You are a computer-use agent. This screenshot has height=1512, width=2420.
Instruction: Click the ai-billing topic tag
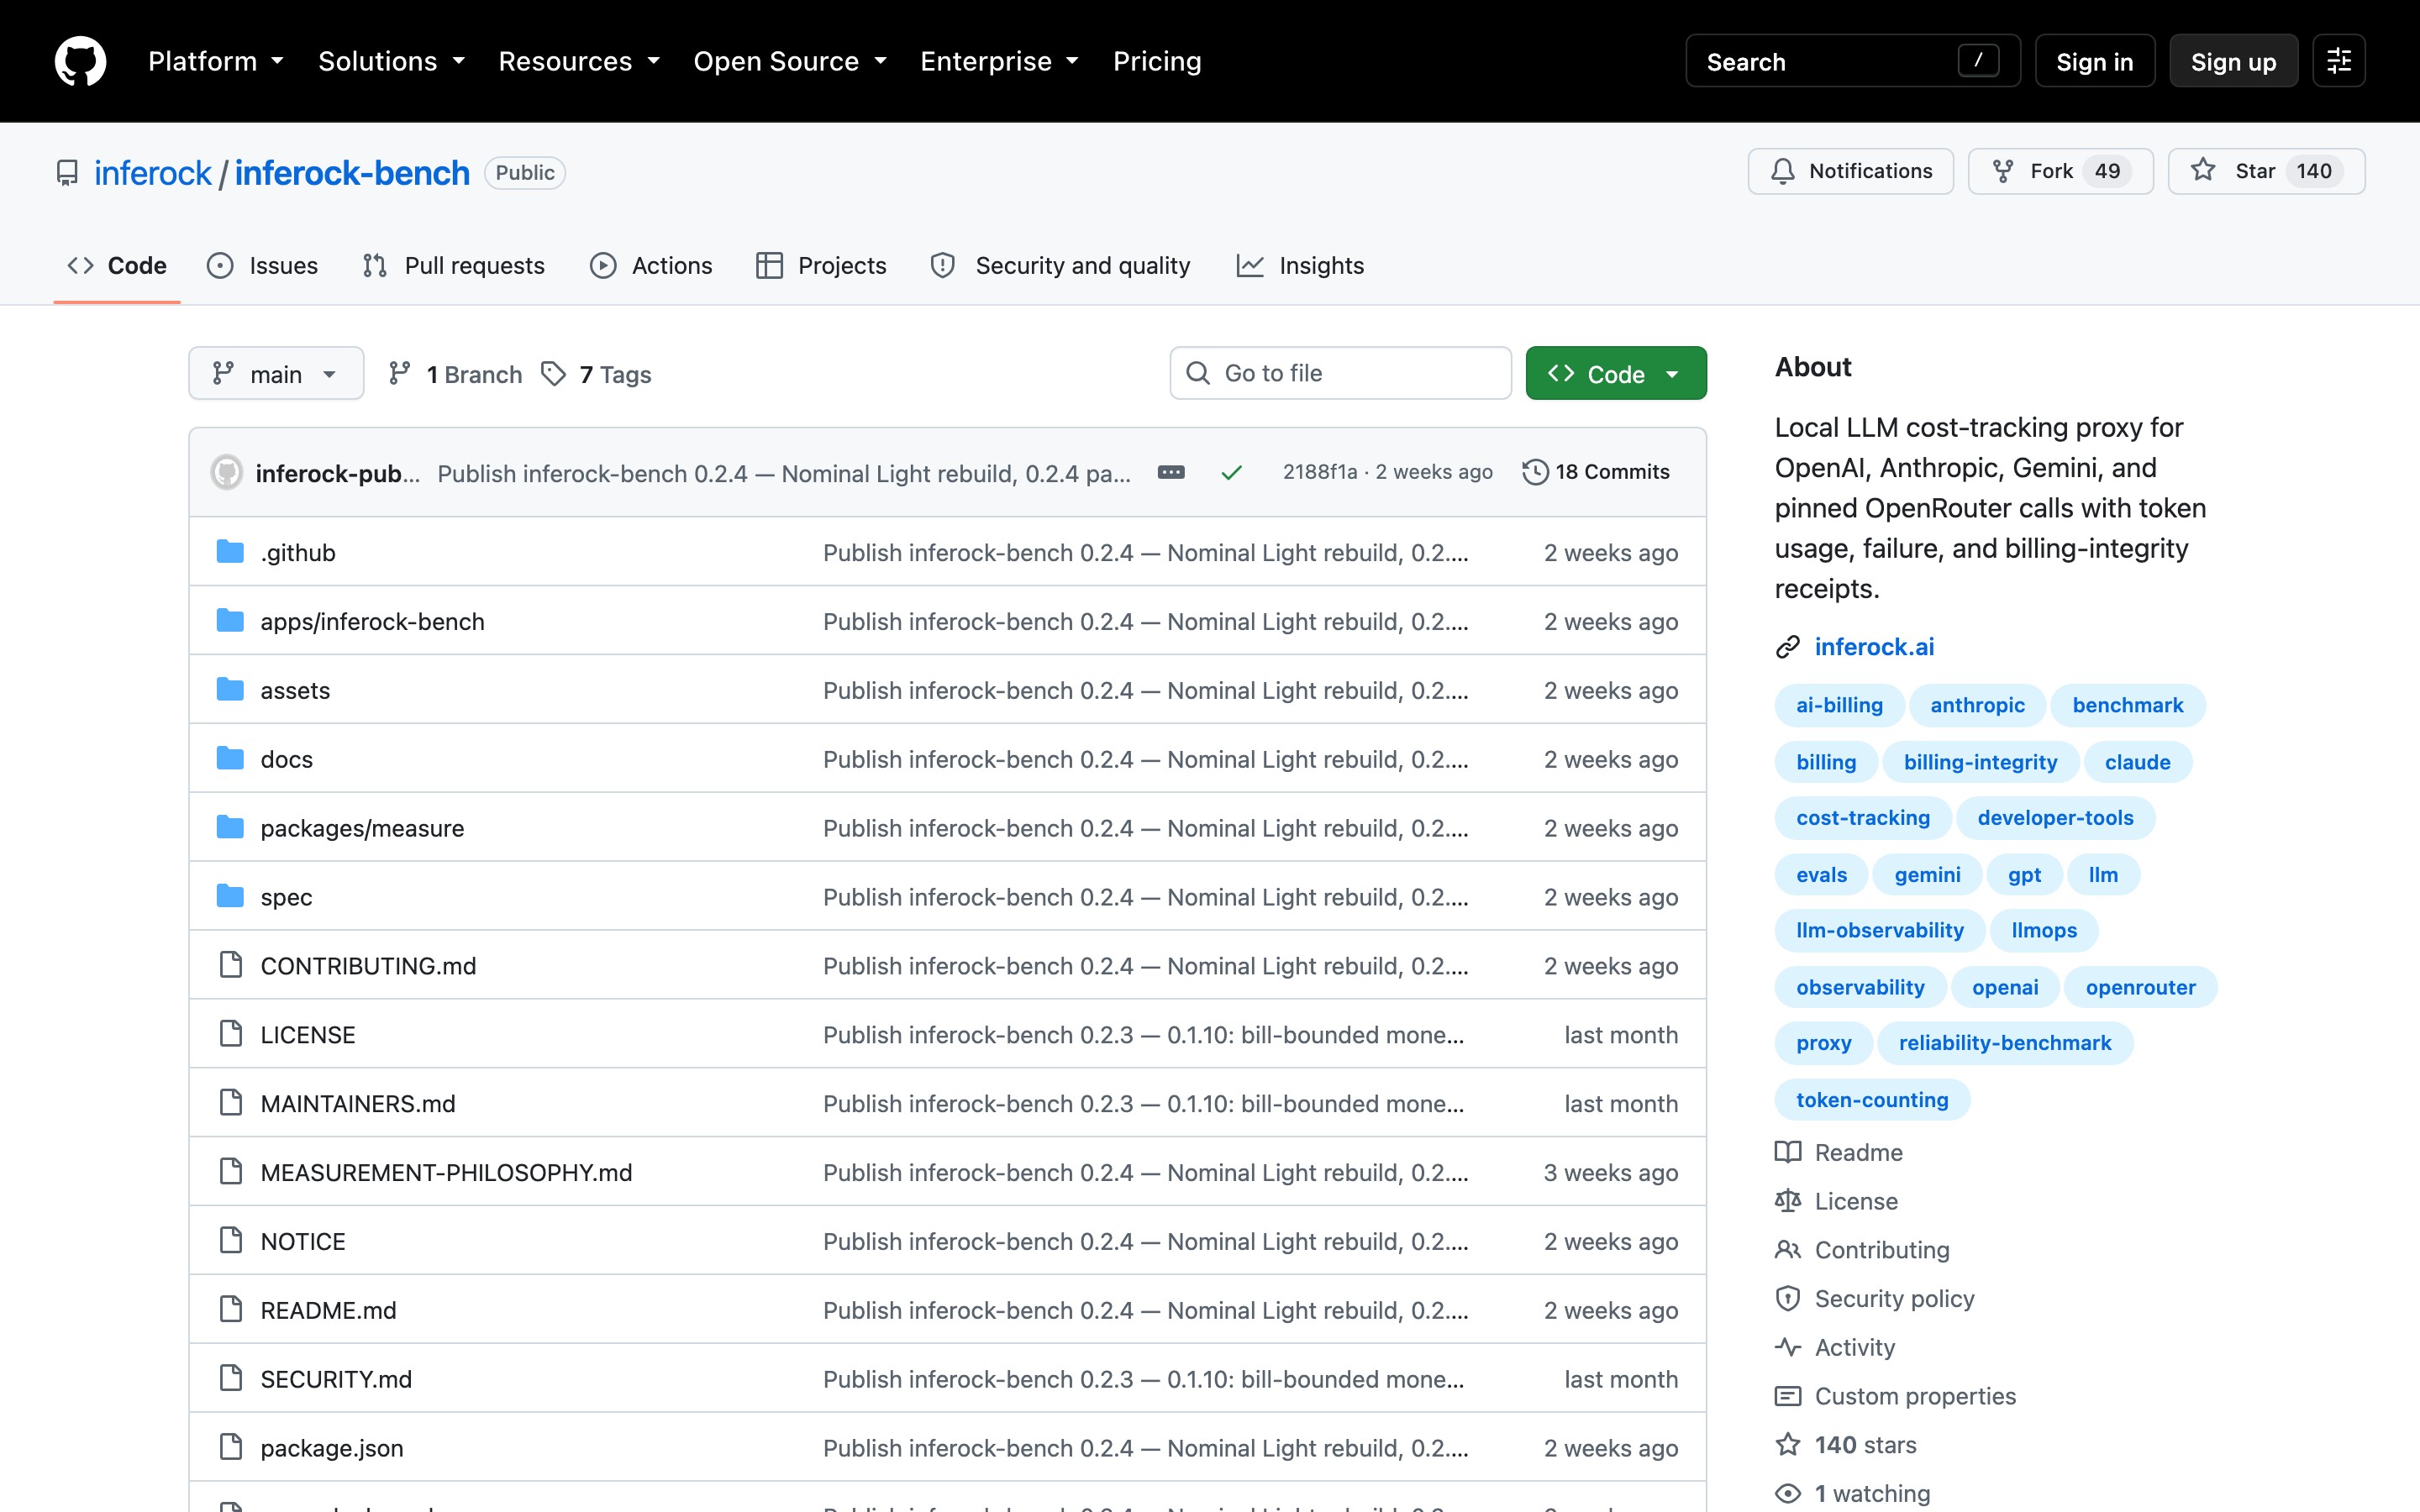[x=1839, y=705]
